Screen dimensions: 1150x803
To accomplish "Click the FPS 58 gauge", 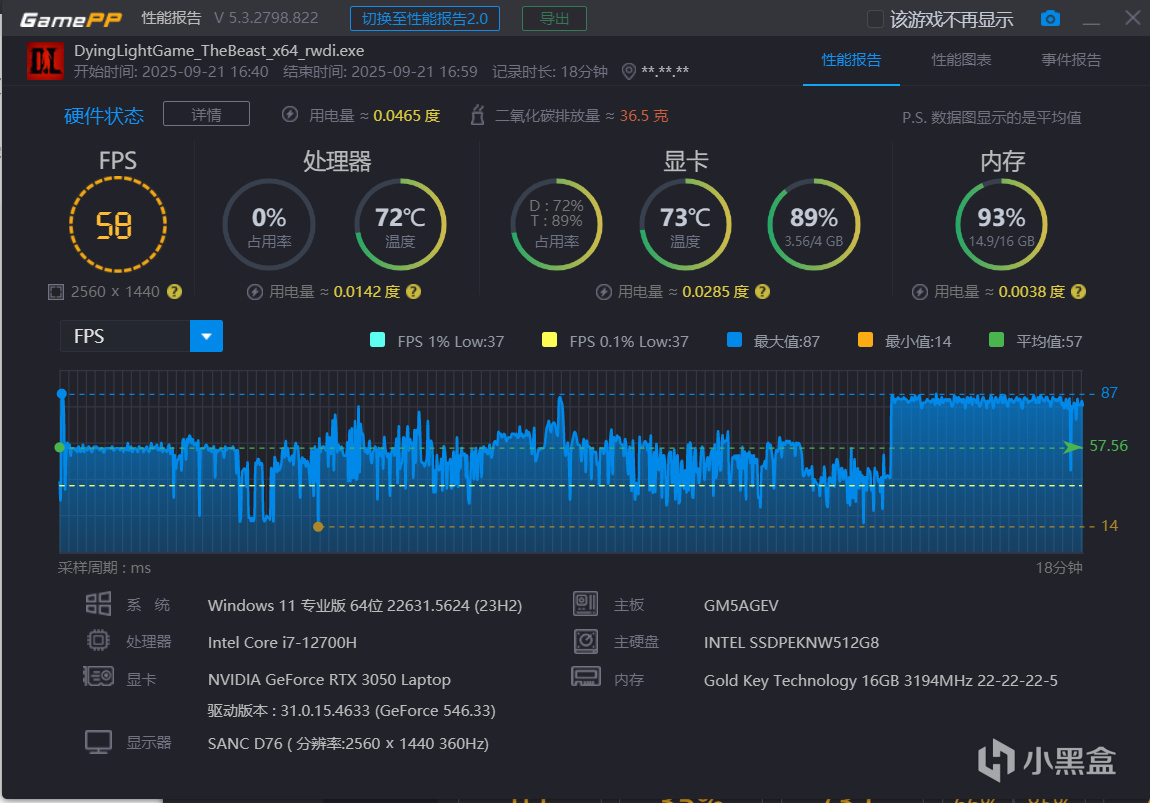I will [x=117, y=224].
